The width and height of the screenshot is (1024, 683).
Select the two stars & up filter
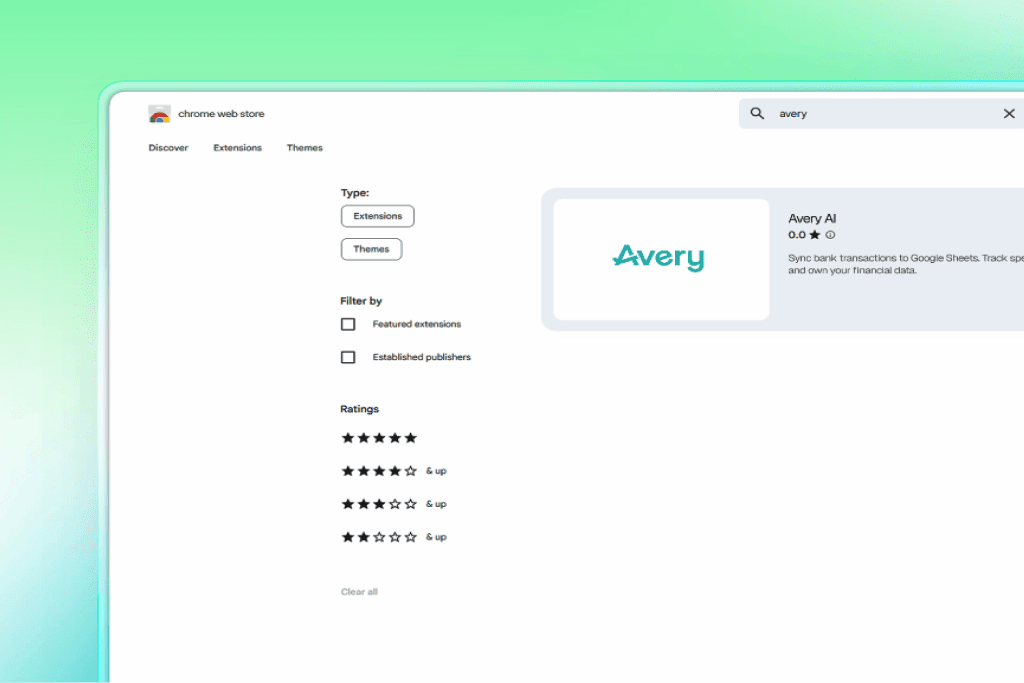pos(394,537)
